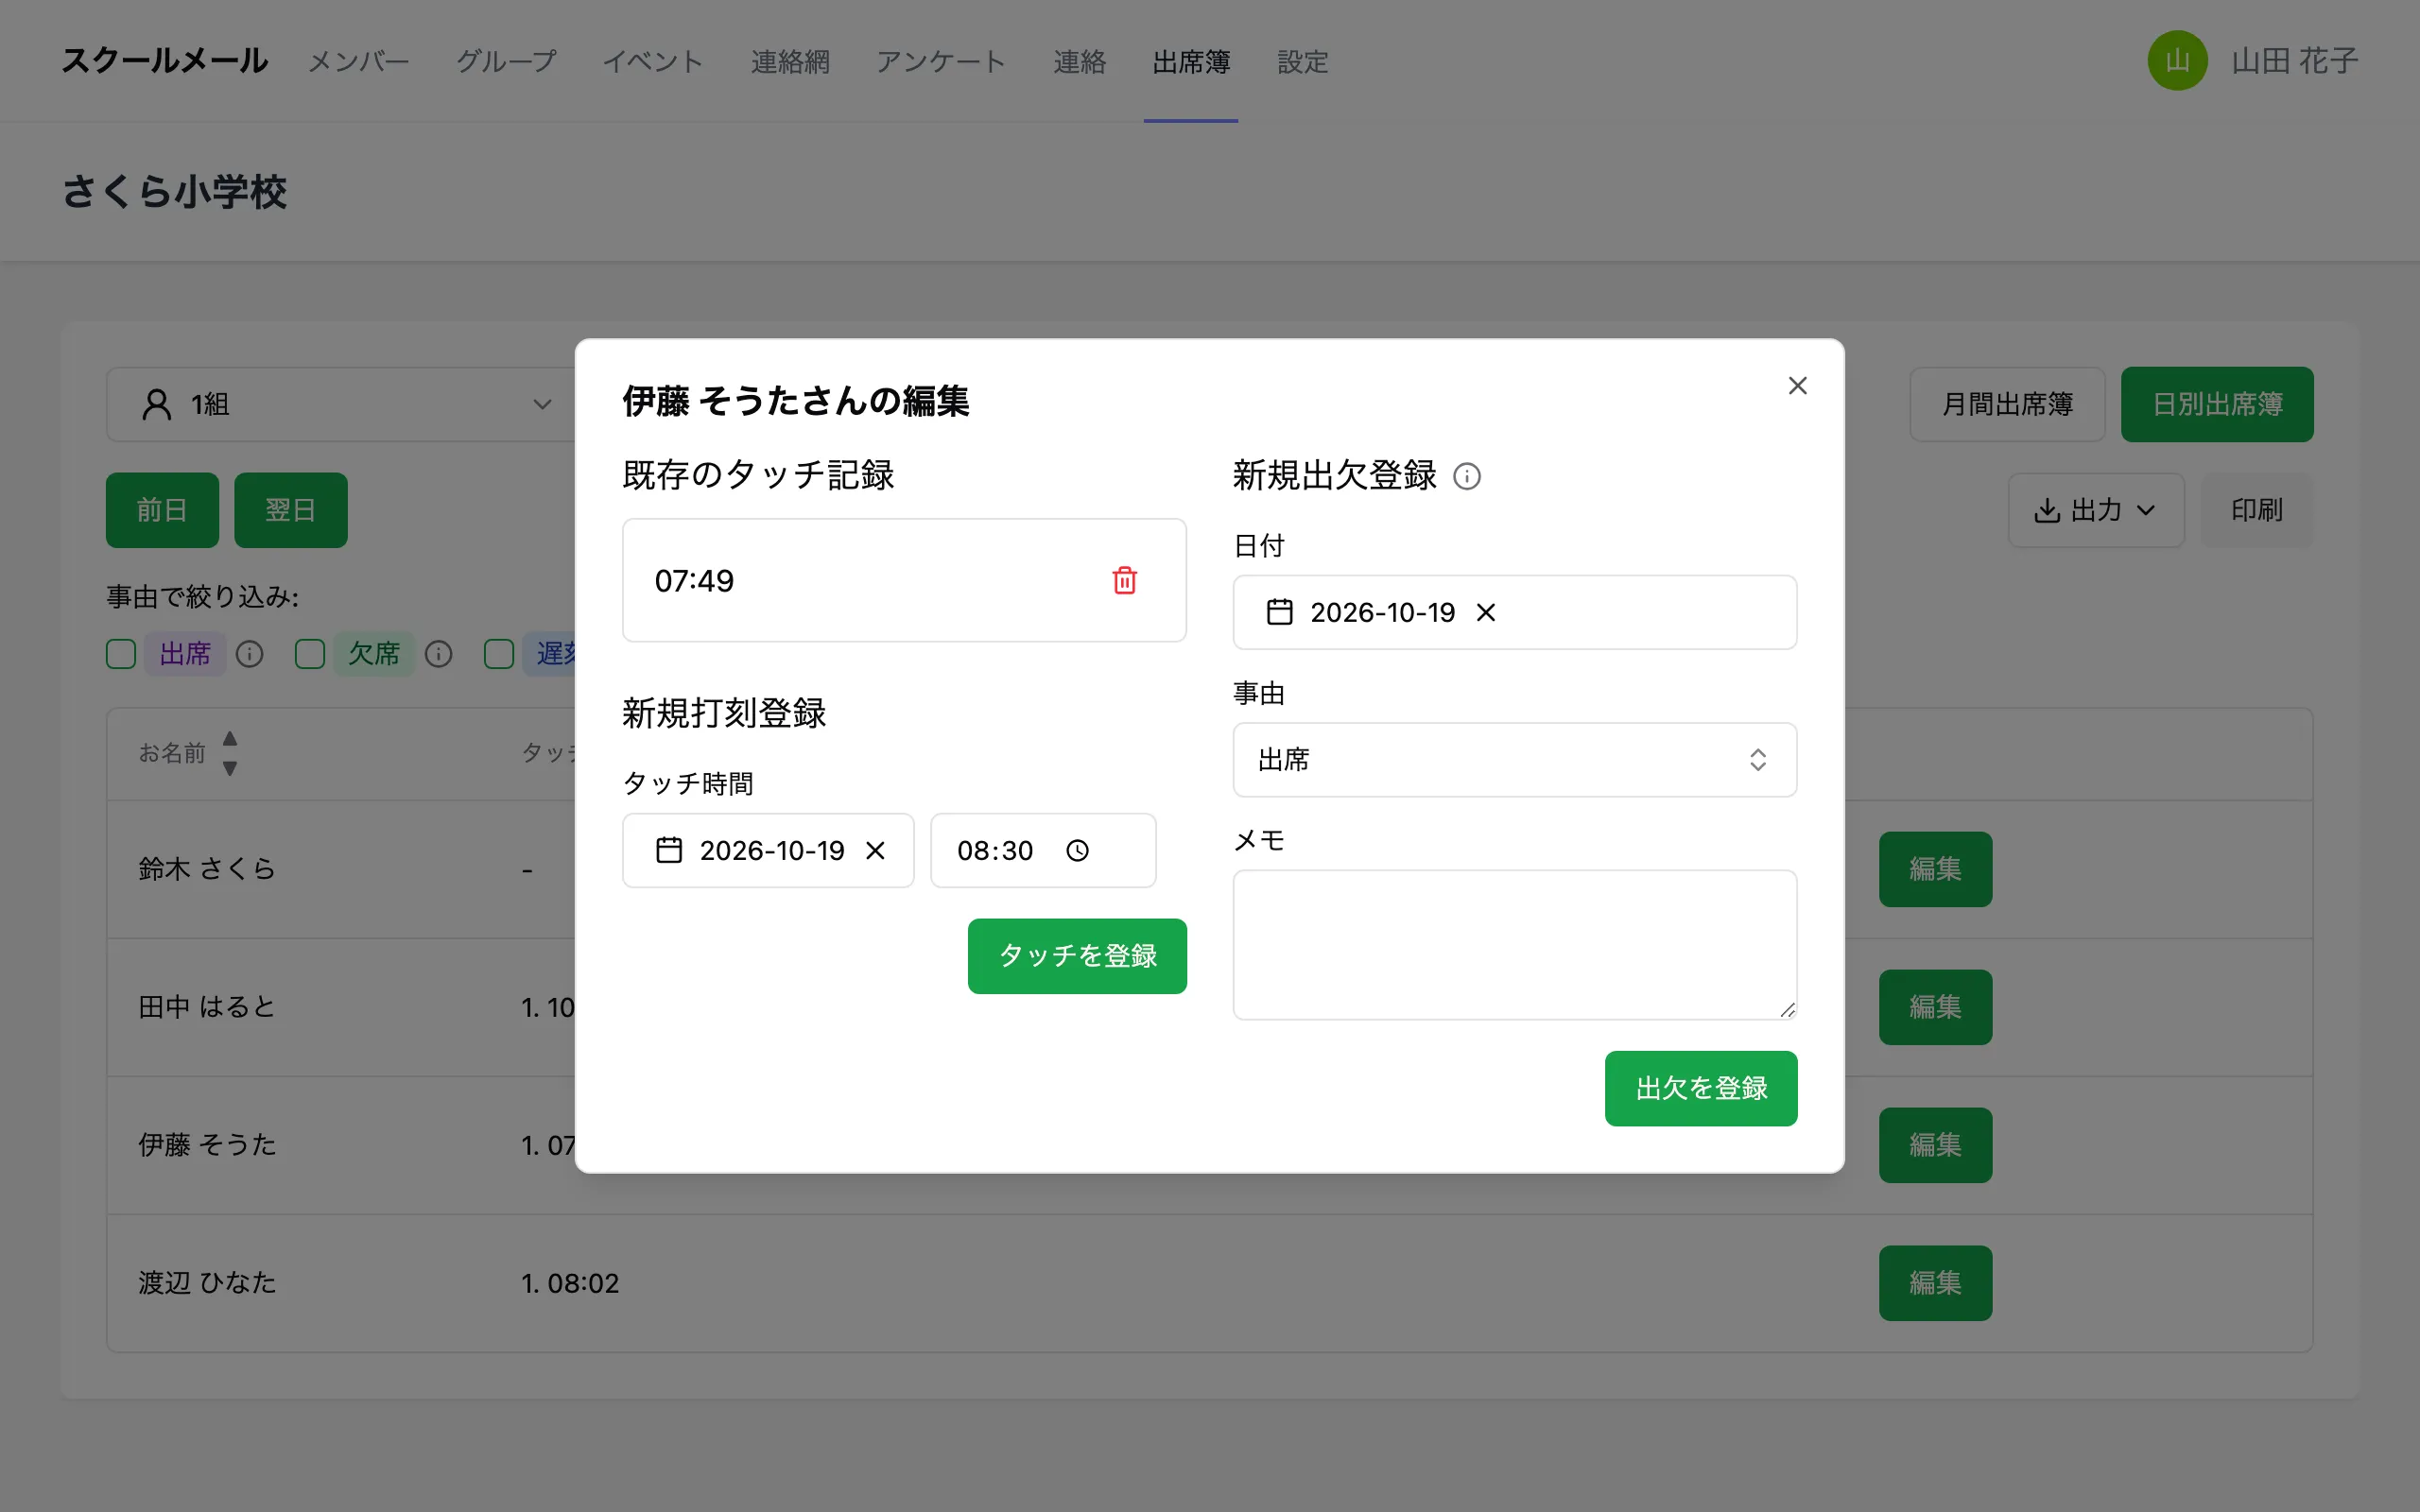Image resolution: width=2420 pixels, height=1512 pixels.
Task: Click 編集 for 伊藤 そうた
Action: pyautogui.click(x=1935, y=1145)
